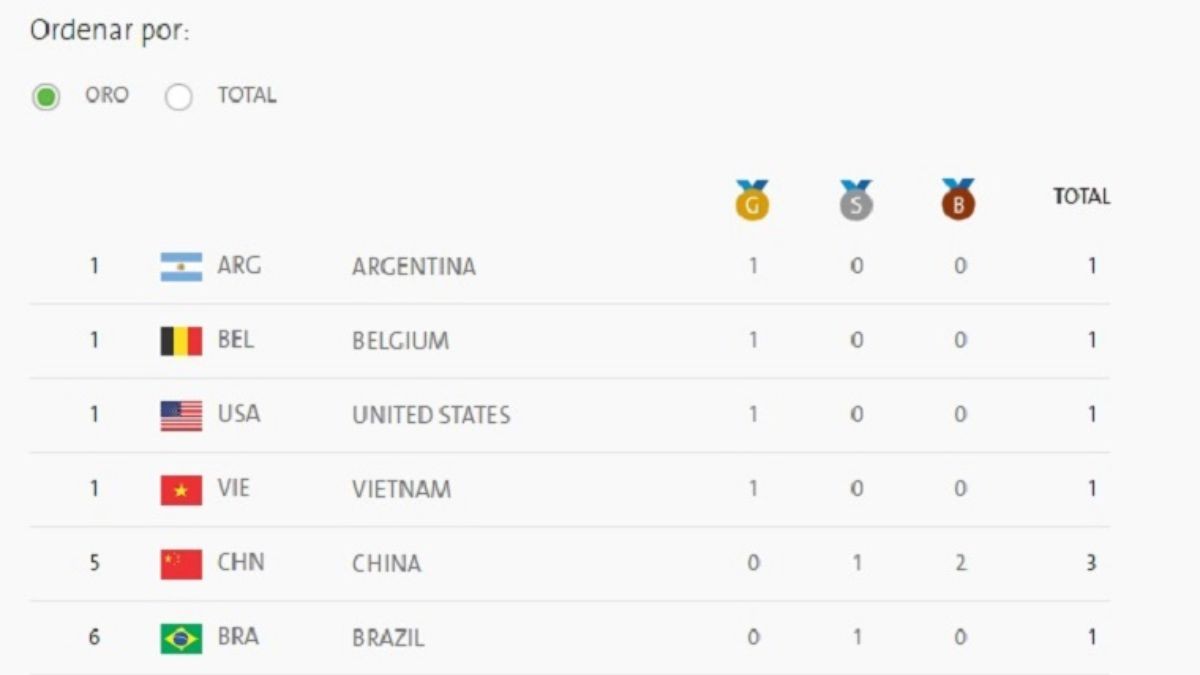
Task: Click the gold medal icon
Action: tap(752, 200)
